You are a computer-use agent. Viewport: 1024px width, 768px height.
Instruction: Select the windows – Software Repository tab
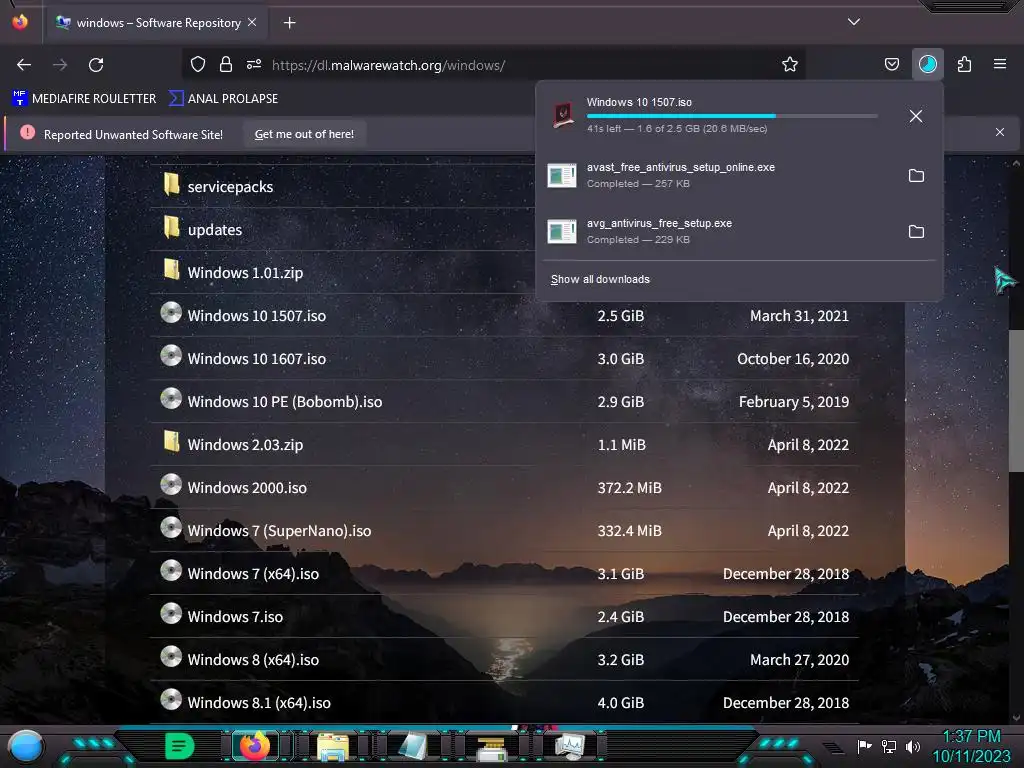coord(155,23)
